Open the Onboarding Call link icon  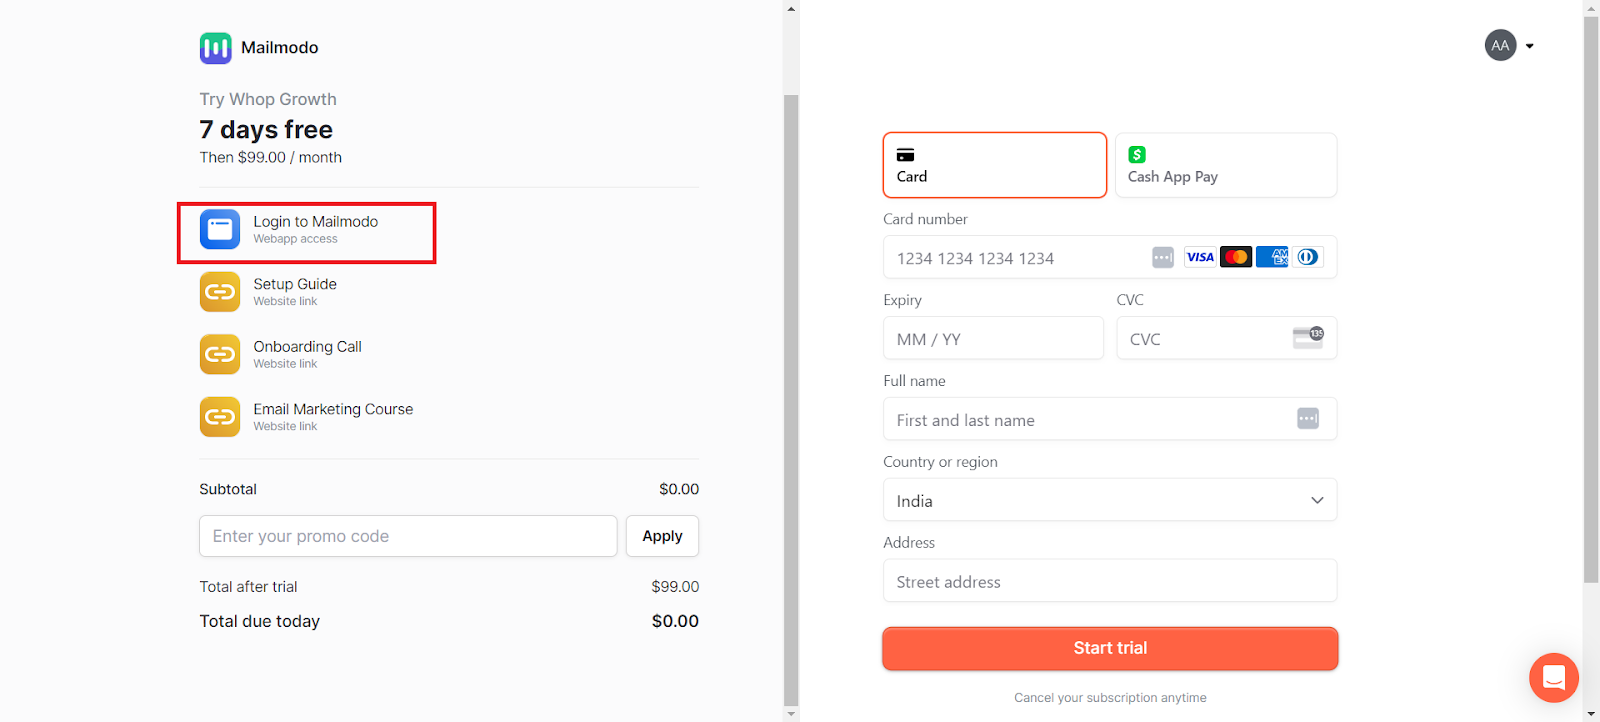click(220, 354)
